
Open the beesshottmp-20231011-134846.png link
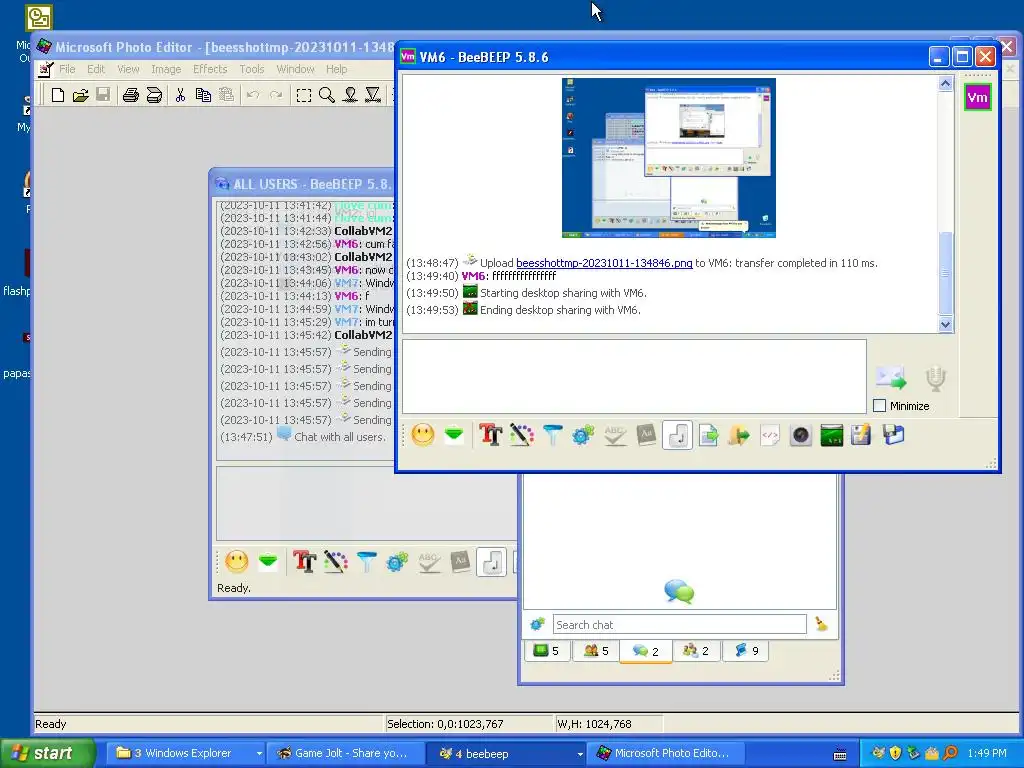click(x=604, y=263)
